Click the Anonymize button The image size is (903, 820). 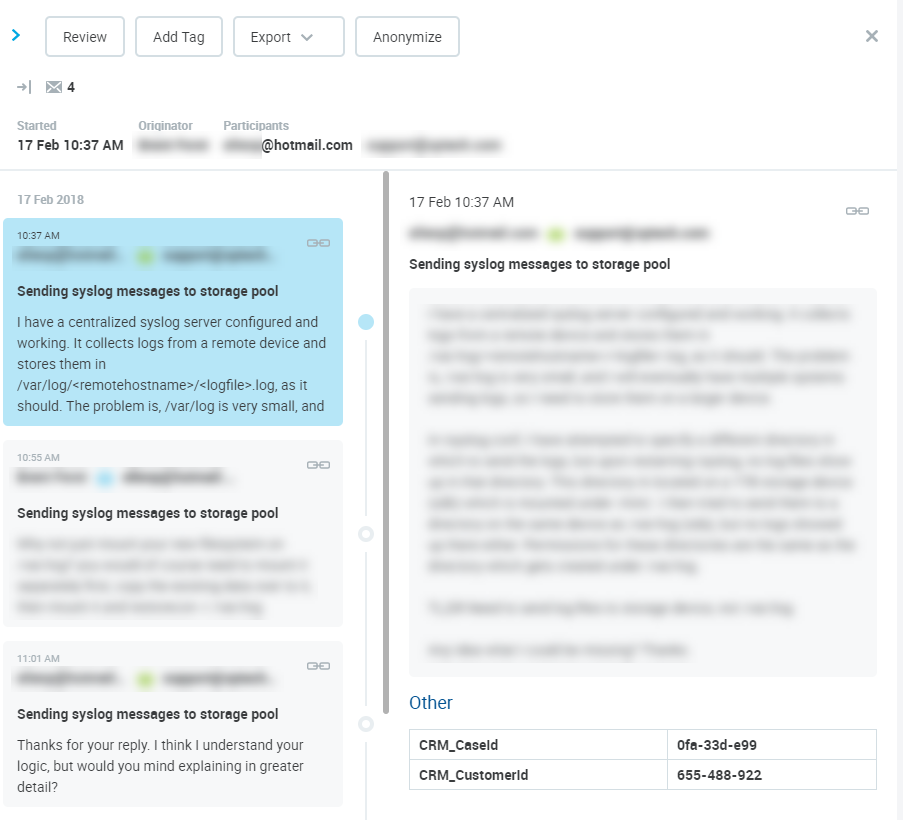407,37
